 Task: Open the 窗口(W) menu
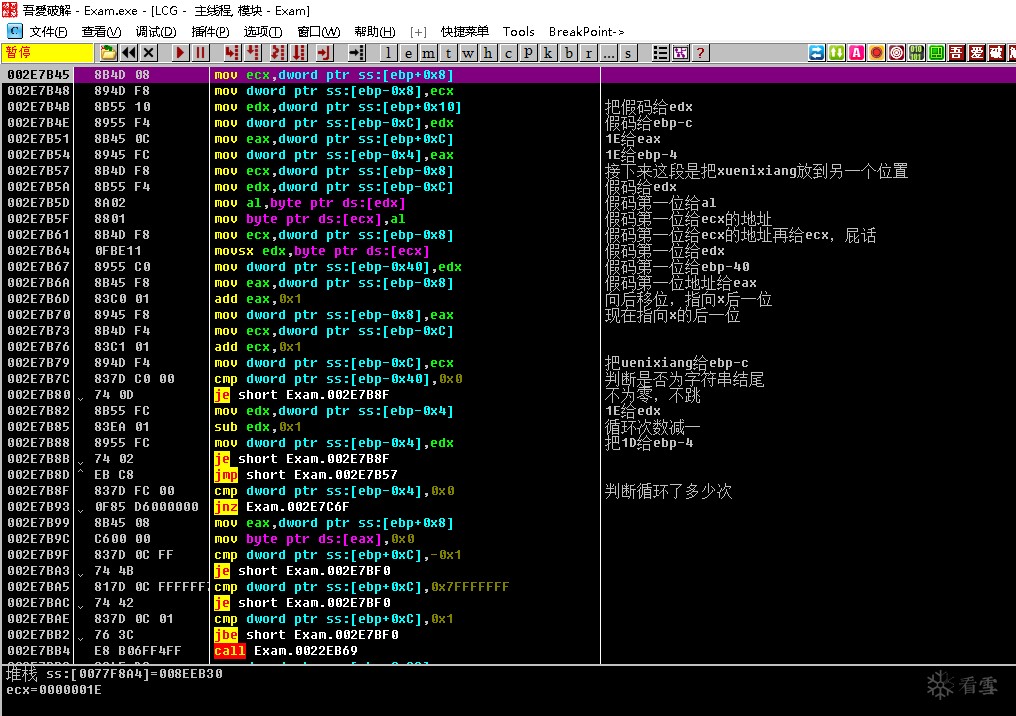tap(319, 32)
